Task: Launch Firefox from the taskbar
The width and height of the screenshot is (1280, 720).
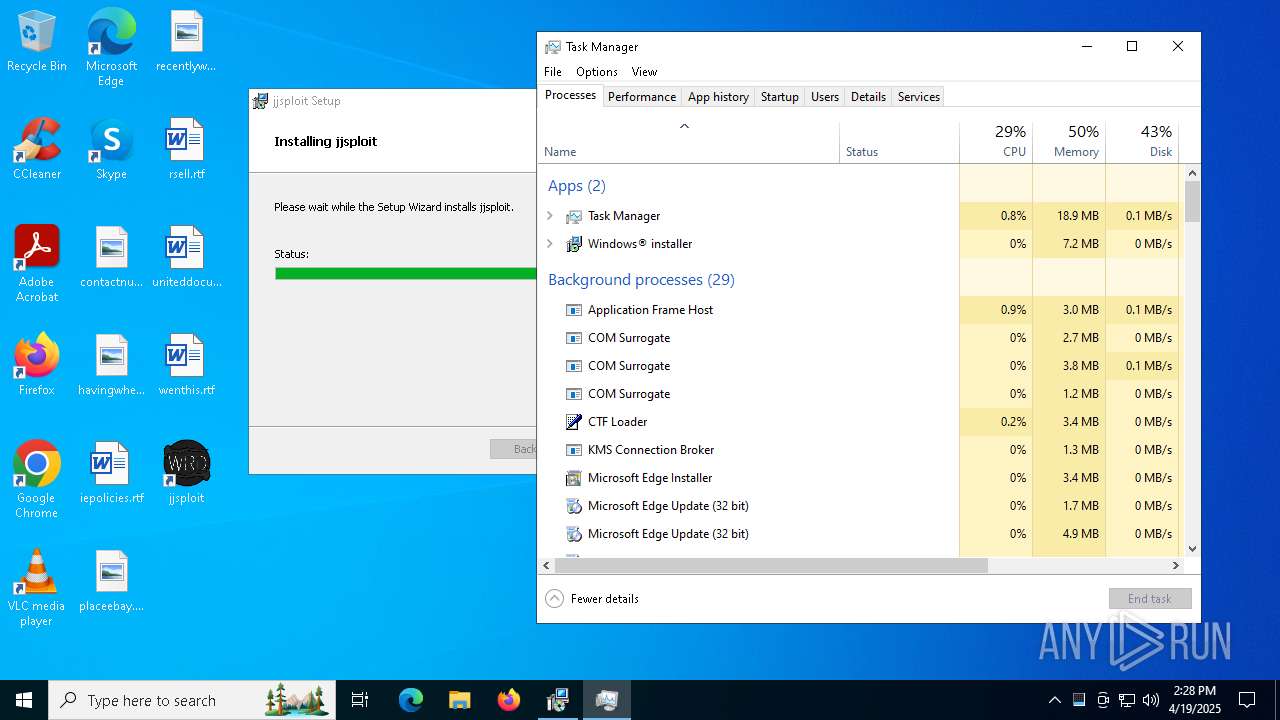Action: point(508,700)
